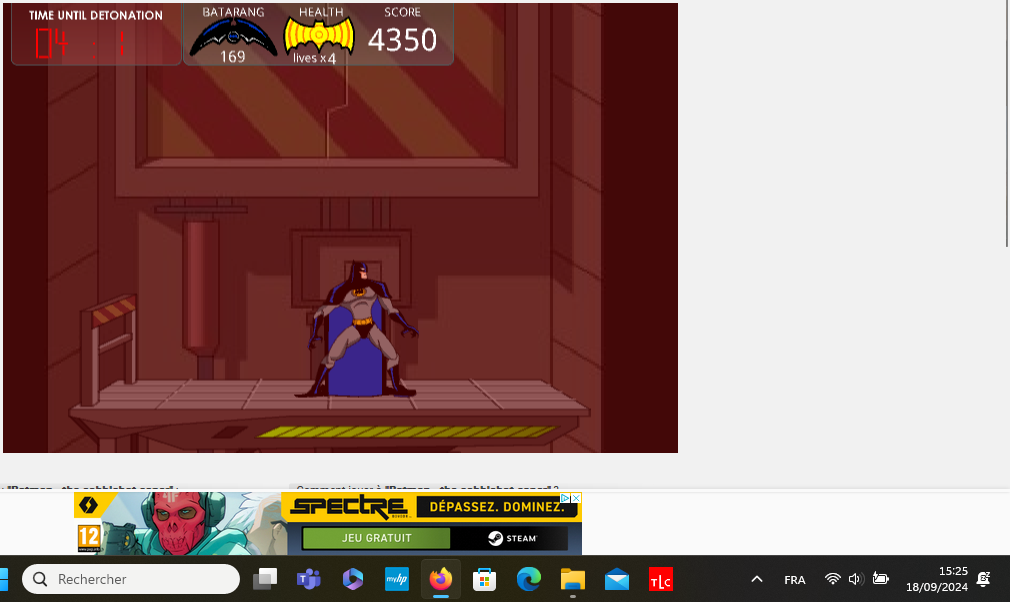The height and width of the screenshot is (602, 1010).
Task: Open the Mail app in taskbar
Action: (616, 579)
